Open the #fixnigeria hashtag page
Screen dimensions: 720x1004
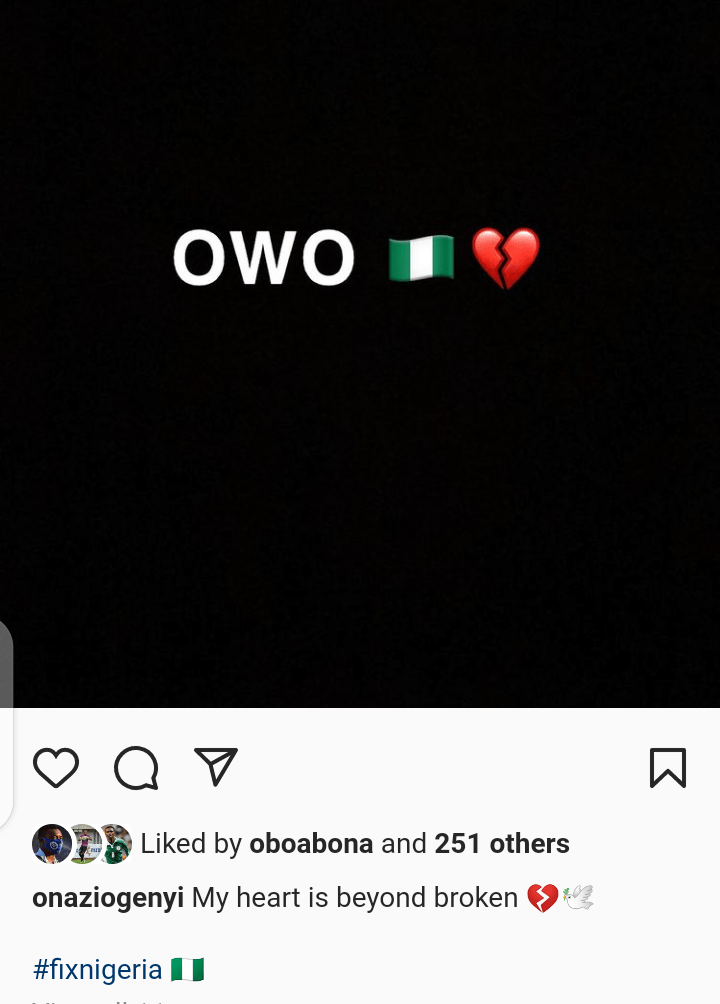[97, 969]
